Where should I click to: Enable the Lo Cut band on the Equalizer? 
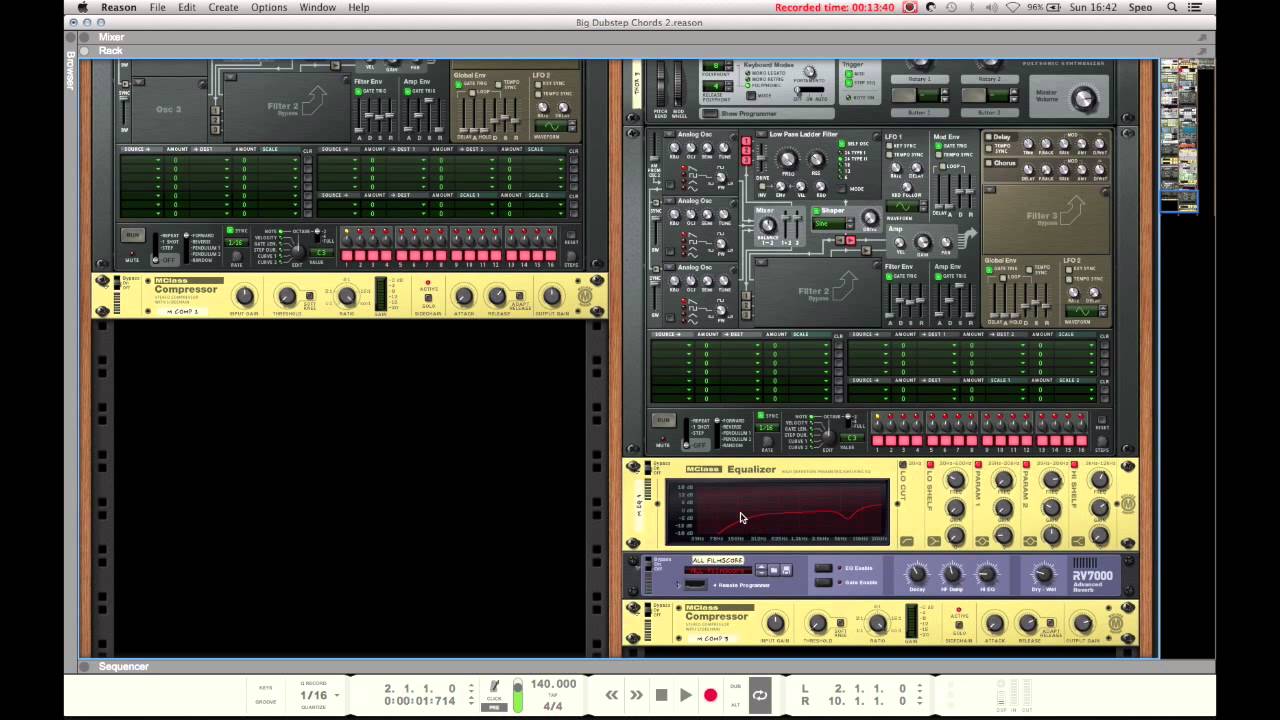[x=904, y=465]
